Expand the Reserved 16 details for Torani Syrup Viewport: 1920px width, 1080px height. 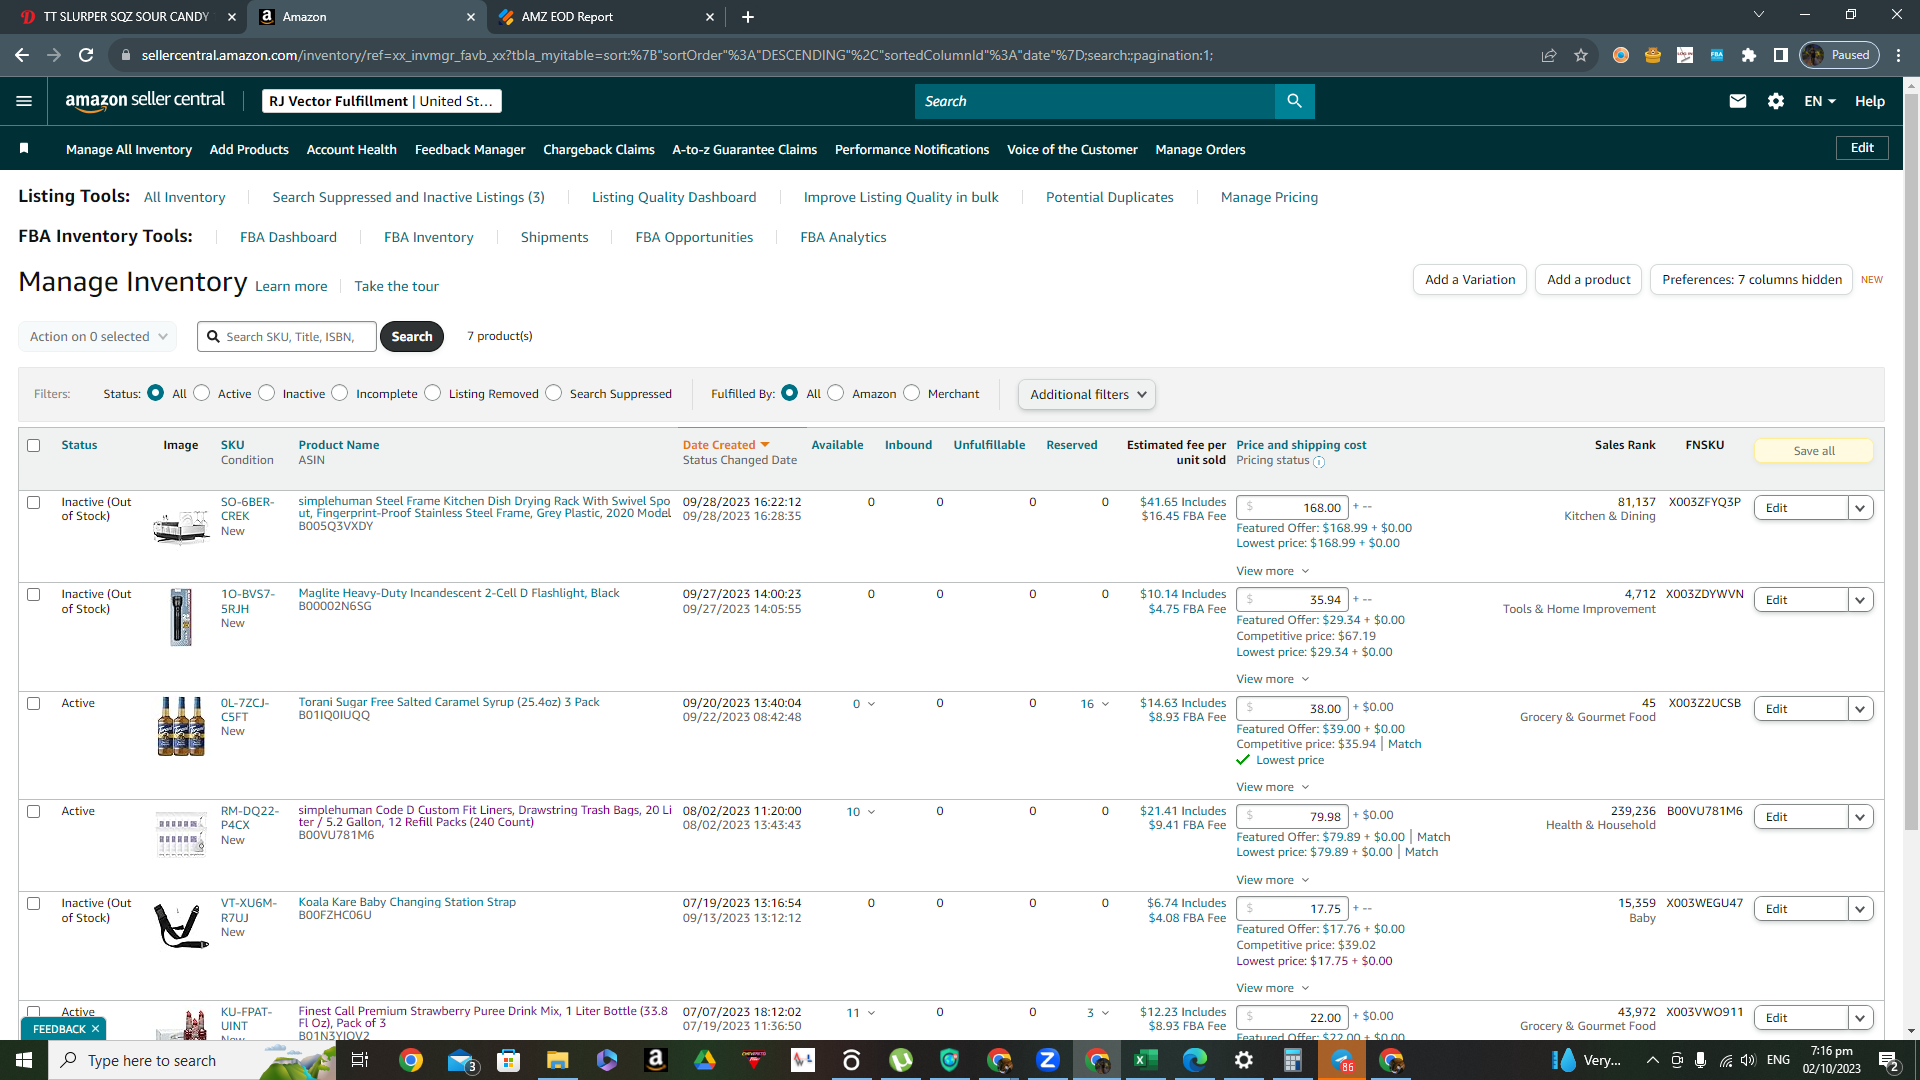click(1094, 704)
